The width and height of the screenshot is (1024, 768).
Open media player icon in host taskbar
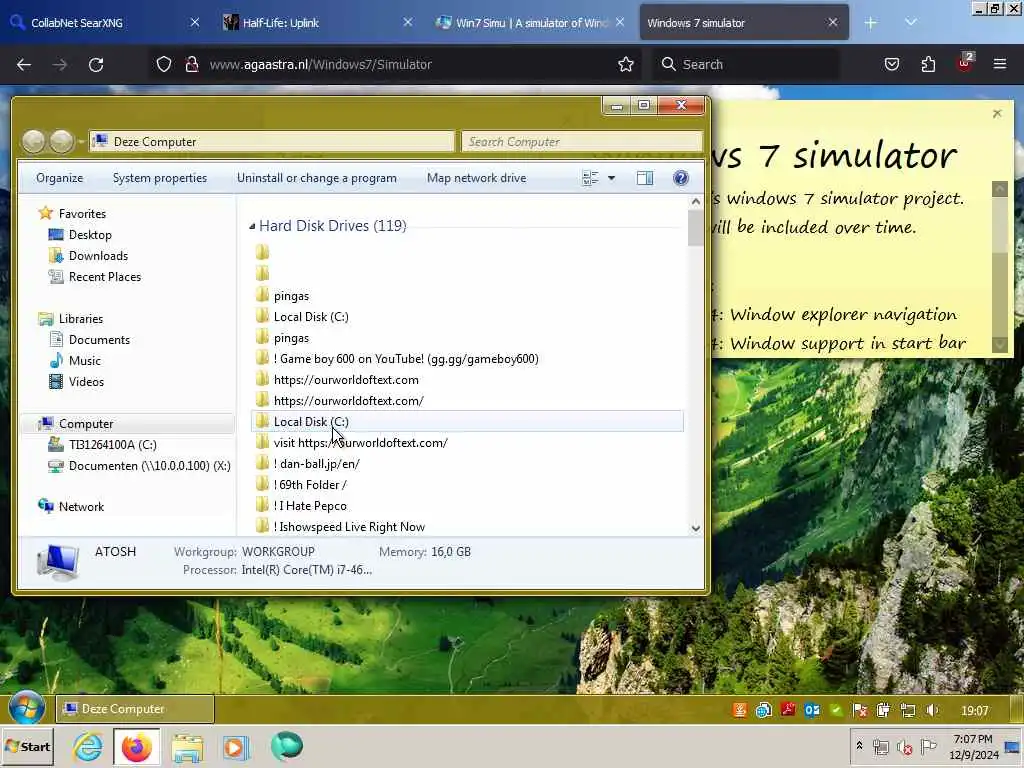[x=236, y=747]
